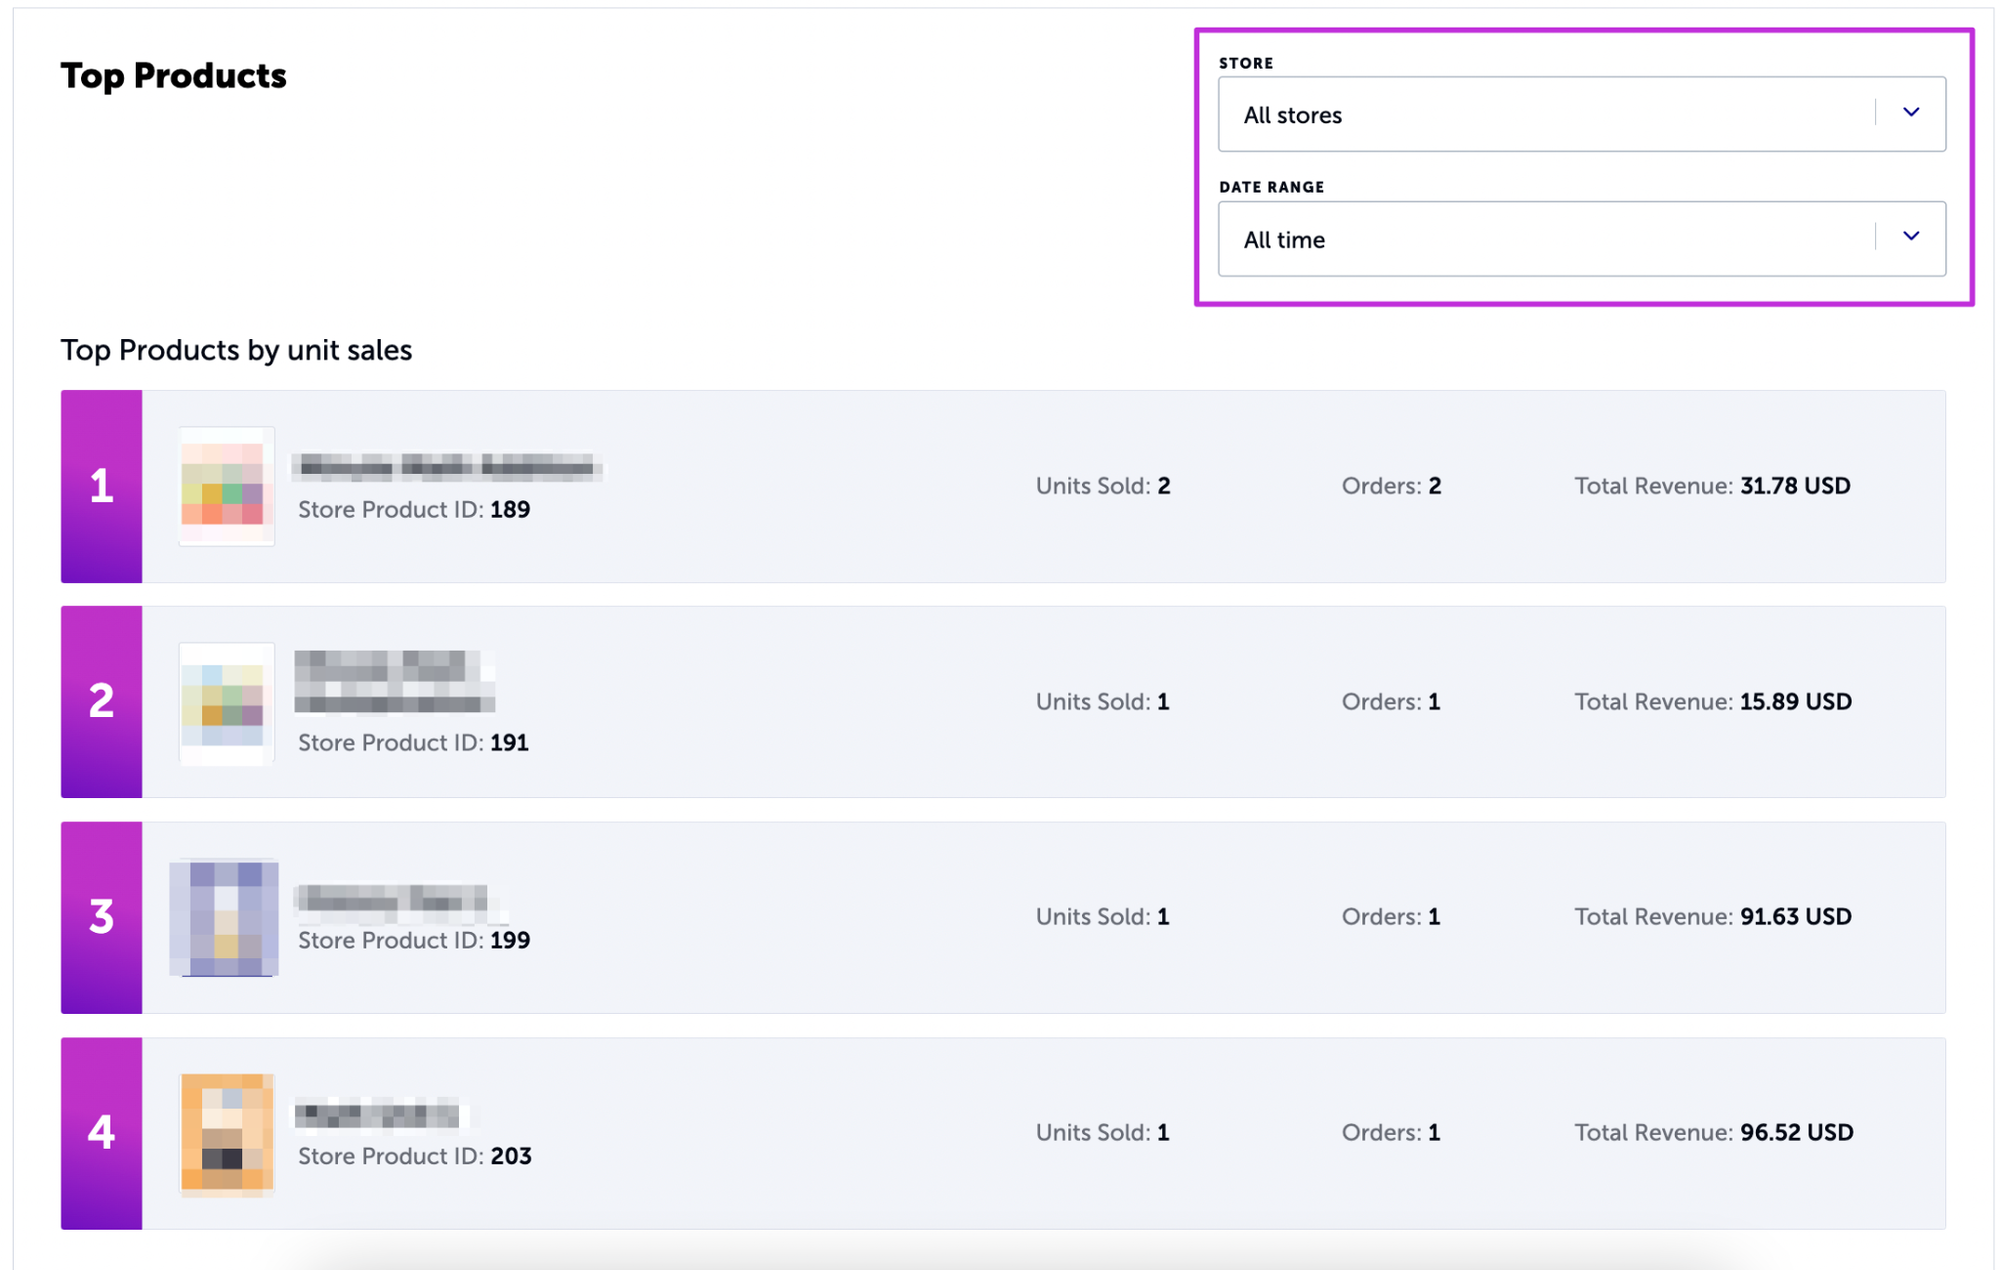The image size is (2000, 1270).
Task: Select rank 3 purple badge
Action: click(x=101, y=917)
